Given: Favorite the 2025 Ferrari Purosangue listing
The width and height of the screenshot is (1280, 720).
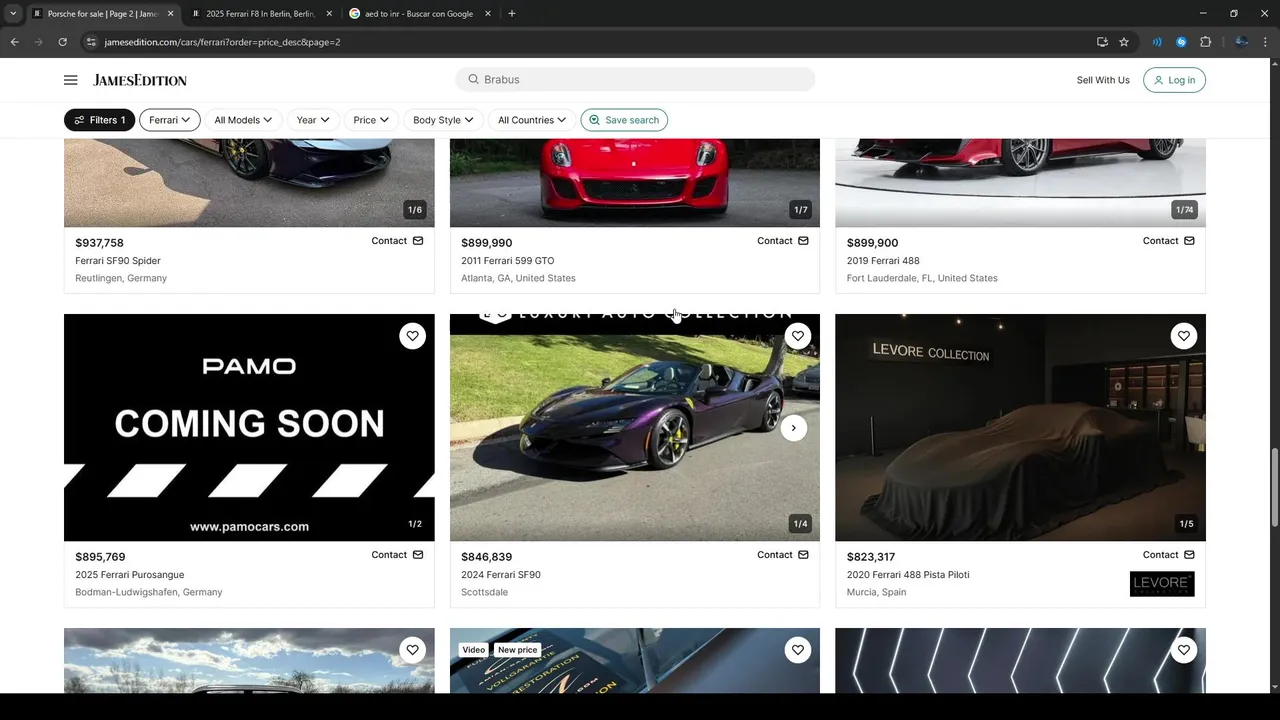Looking at the screenshot, I should (412, 336).
